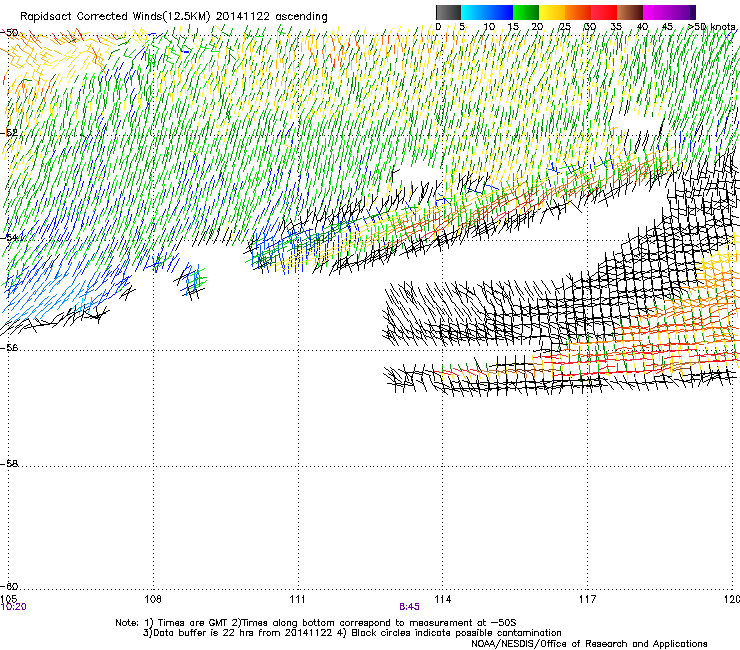740x650 pixels.
Task: Click the yellow 20-25 knots legend swatch
Action: (552, 12)
